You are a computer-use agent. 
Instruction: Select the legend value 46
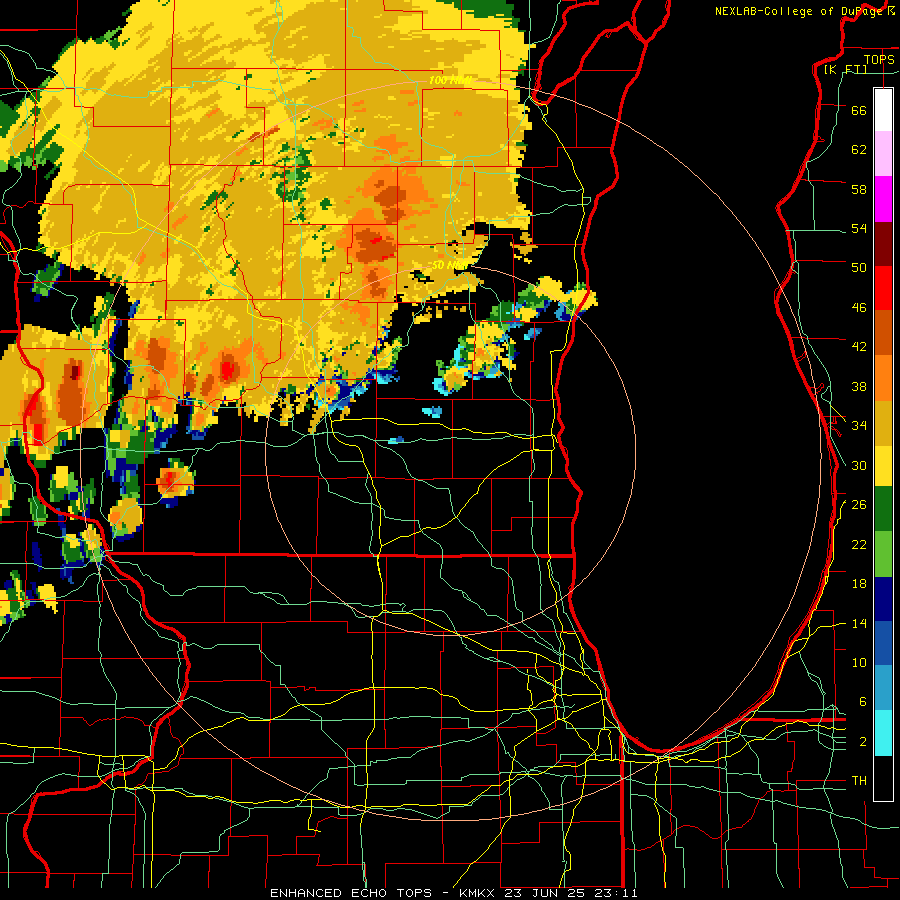coord(859,308)
